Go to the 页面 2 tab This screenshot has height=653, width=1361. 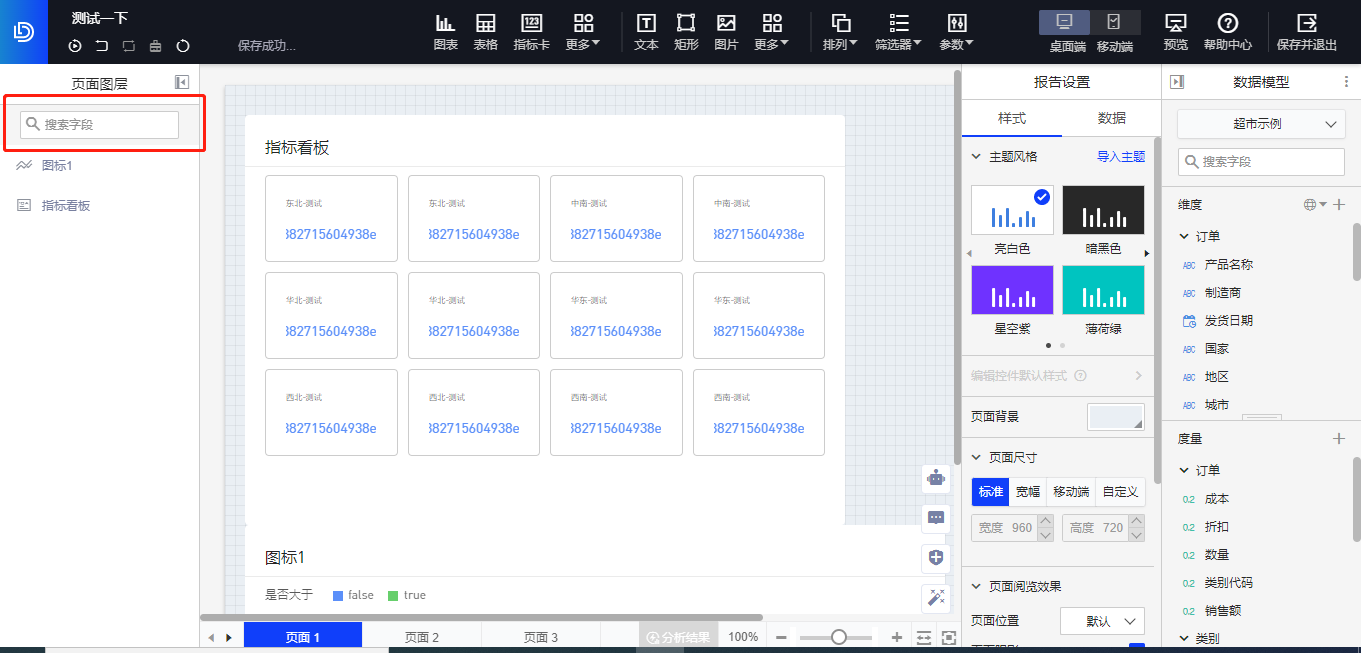[x=421, y=637]
